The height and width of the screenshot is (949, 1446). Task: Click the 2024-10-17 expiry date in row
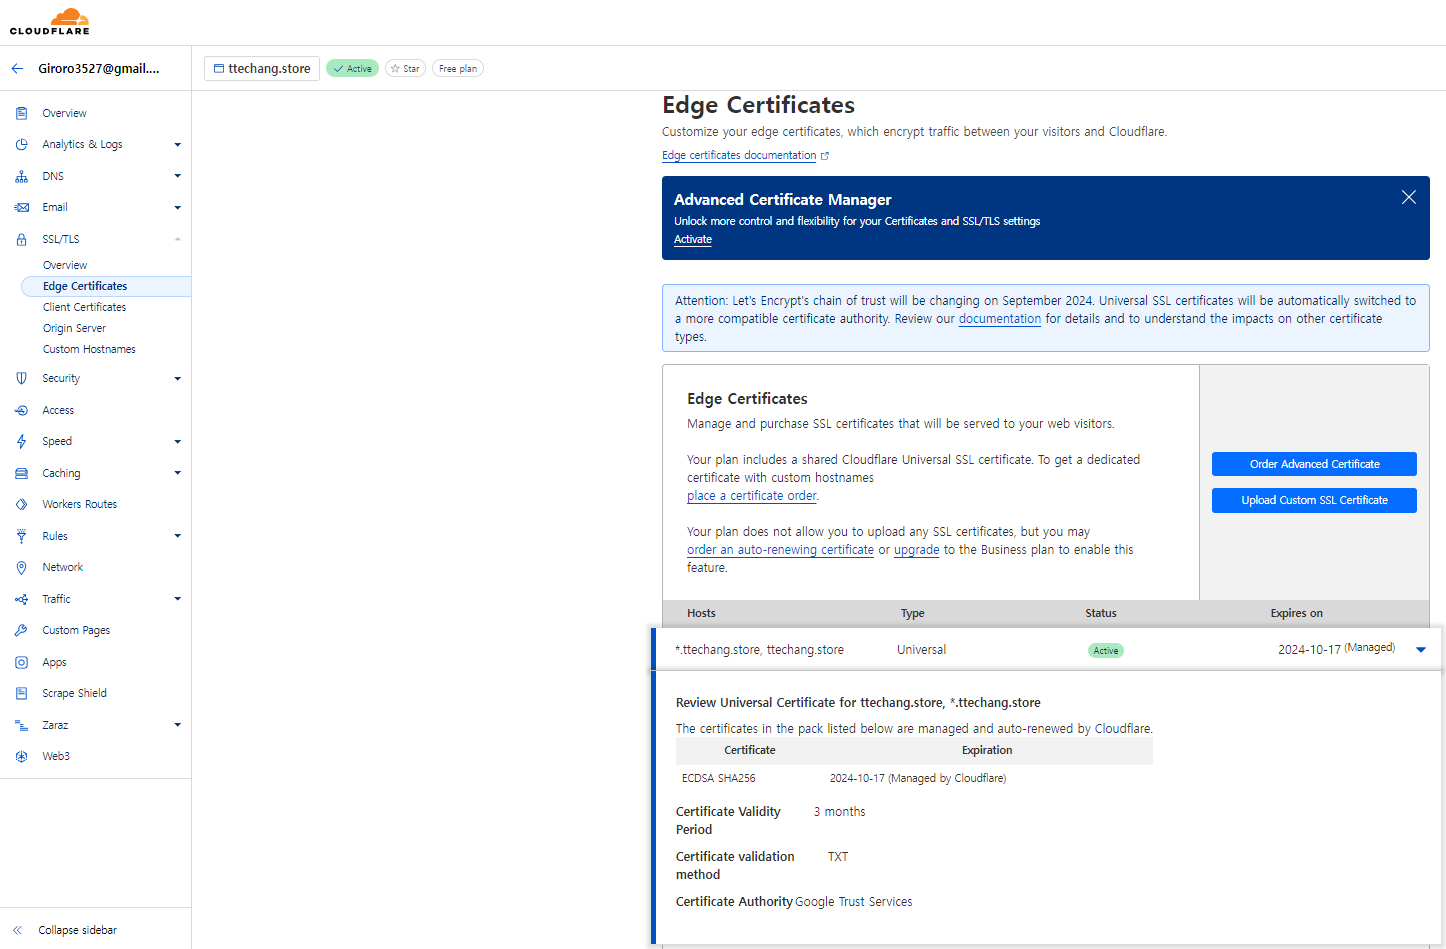(1309, 650)
